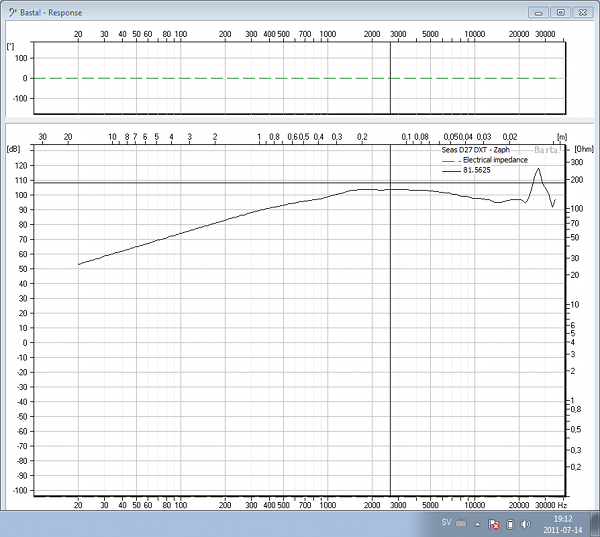Screen dimensions: 600x537
Task: Click the response curve peak near 30000 Hz
Action: coord(539,169)
